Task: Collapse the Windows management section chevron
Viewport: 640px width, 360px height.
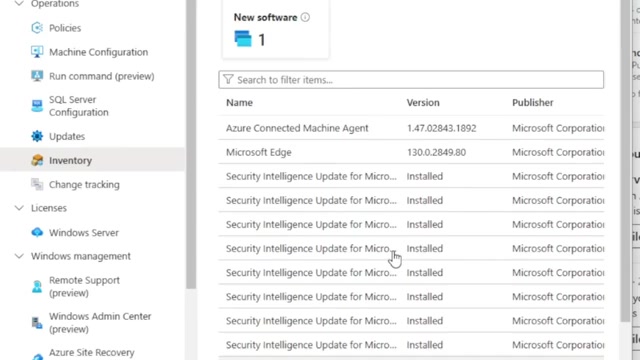Action: (19, 256)
